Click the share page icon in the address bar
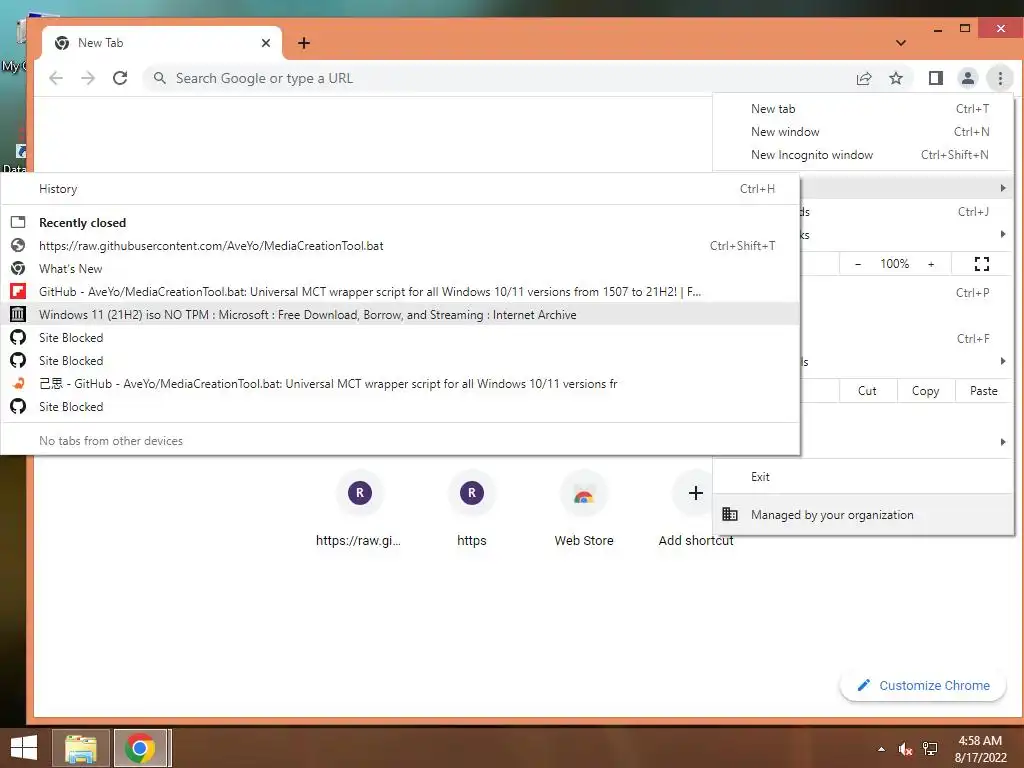This screenshot has width=1024, height=768. click(x=864, y=78)
